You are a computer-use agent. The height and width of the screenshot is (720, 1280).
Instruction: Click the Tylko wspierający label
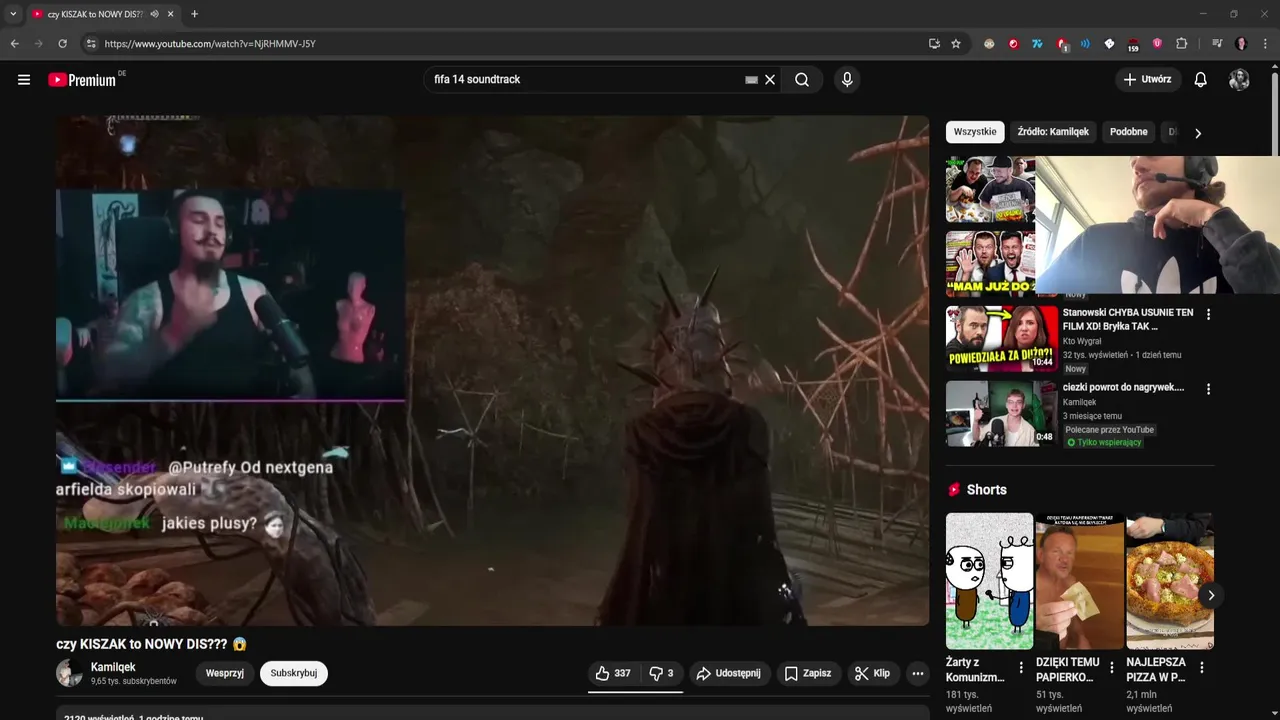point(1104,442)
